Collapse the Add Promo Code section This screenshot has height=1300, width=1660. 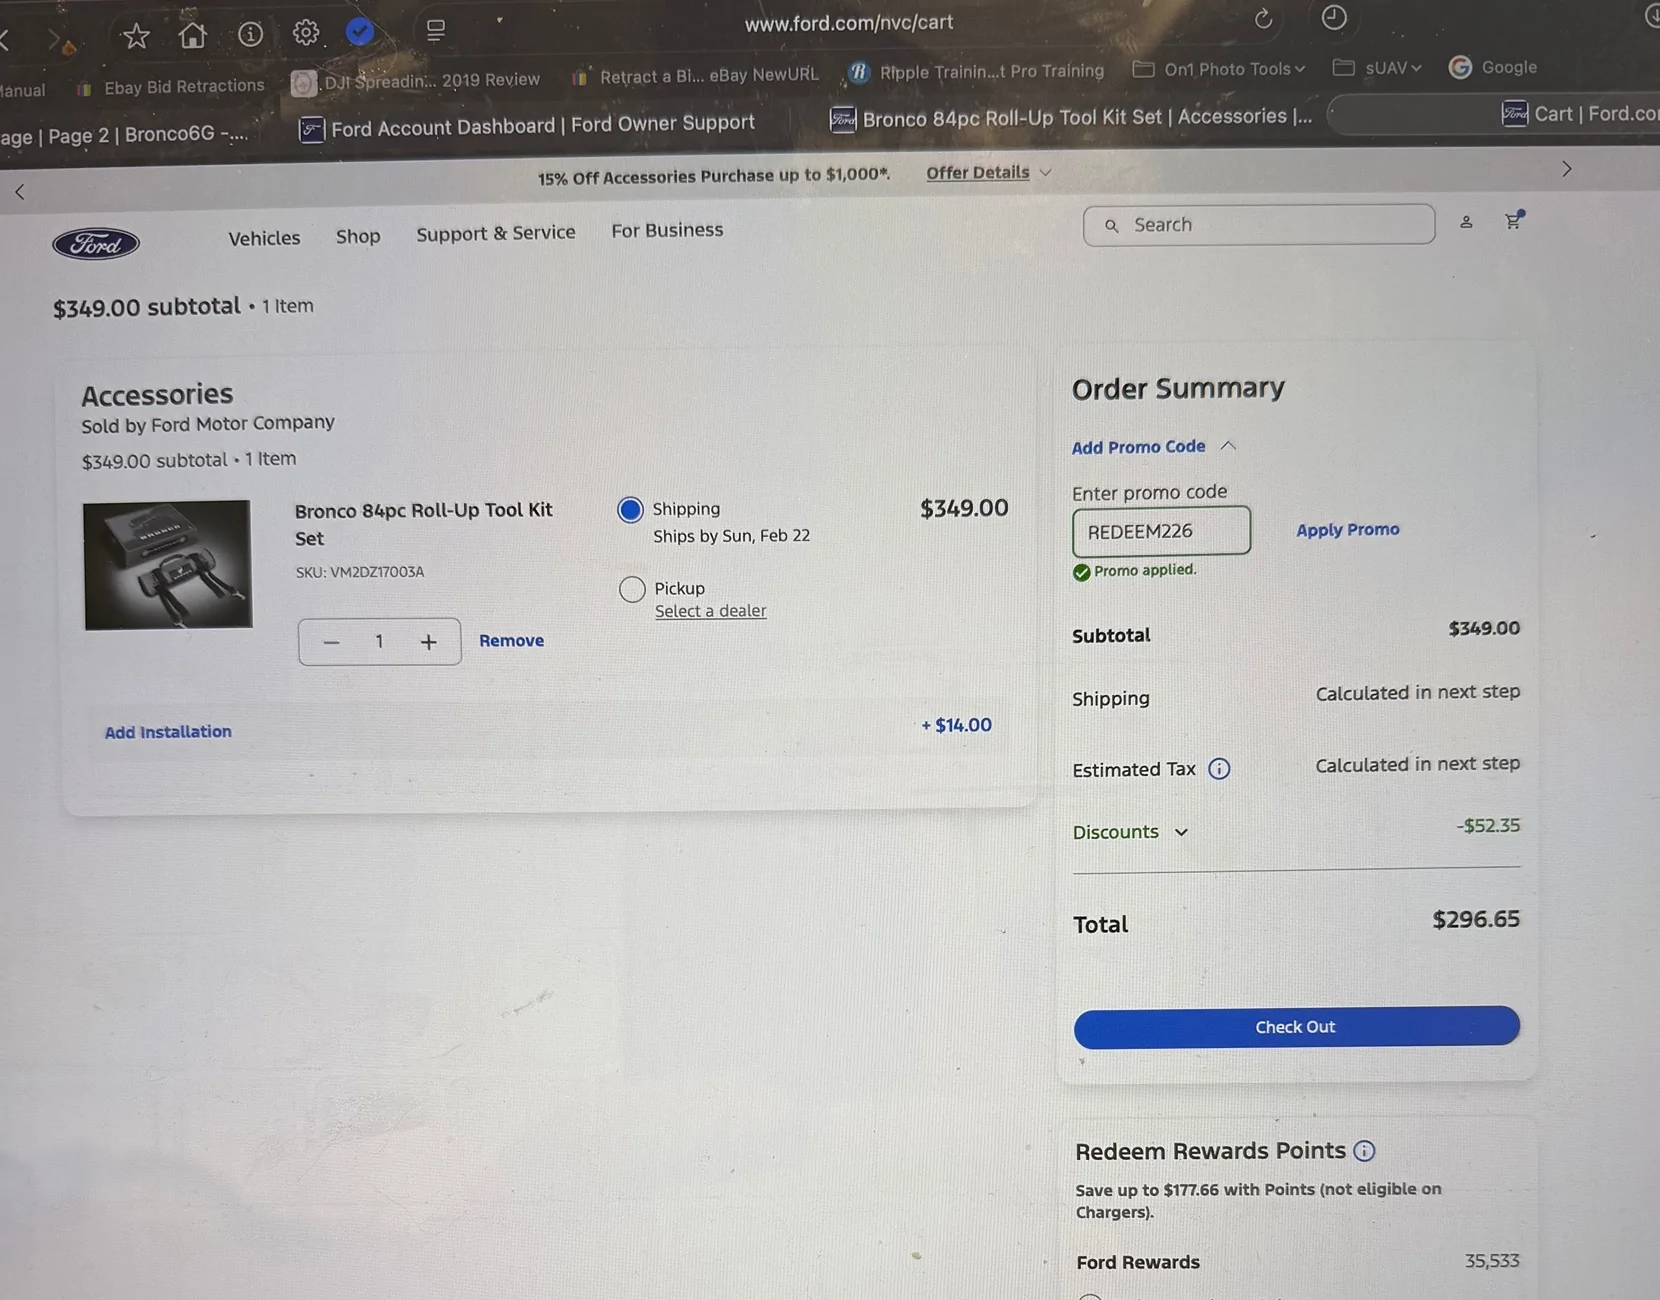pos(1154,446)
